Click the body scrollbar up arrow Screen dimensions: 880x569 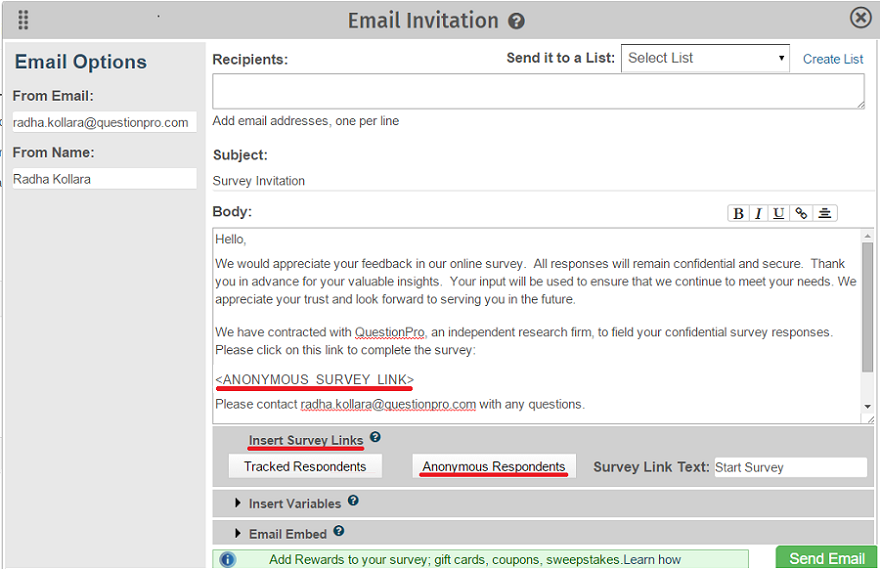click(867, 236)
